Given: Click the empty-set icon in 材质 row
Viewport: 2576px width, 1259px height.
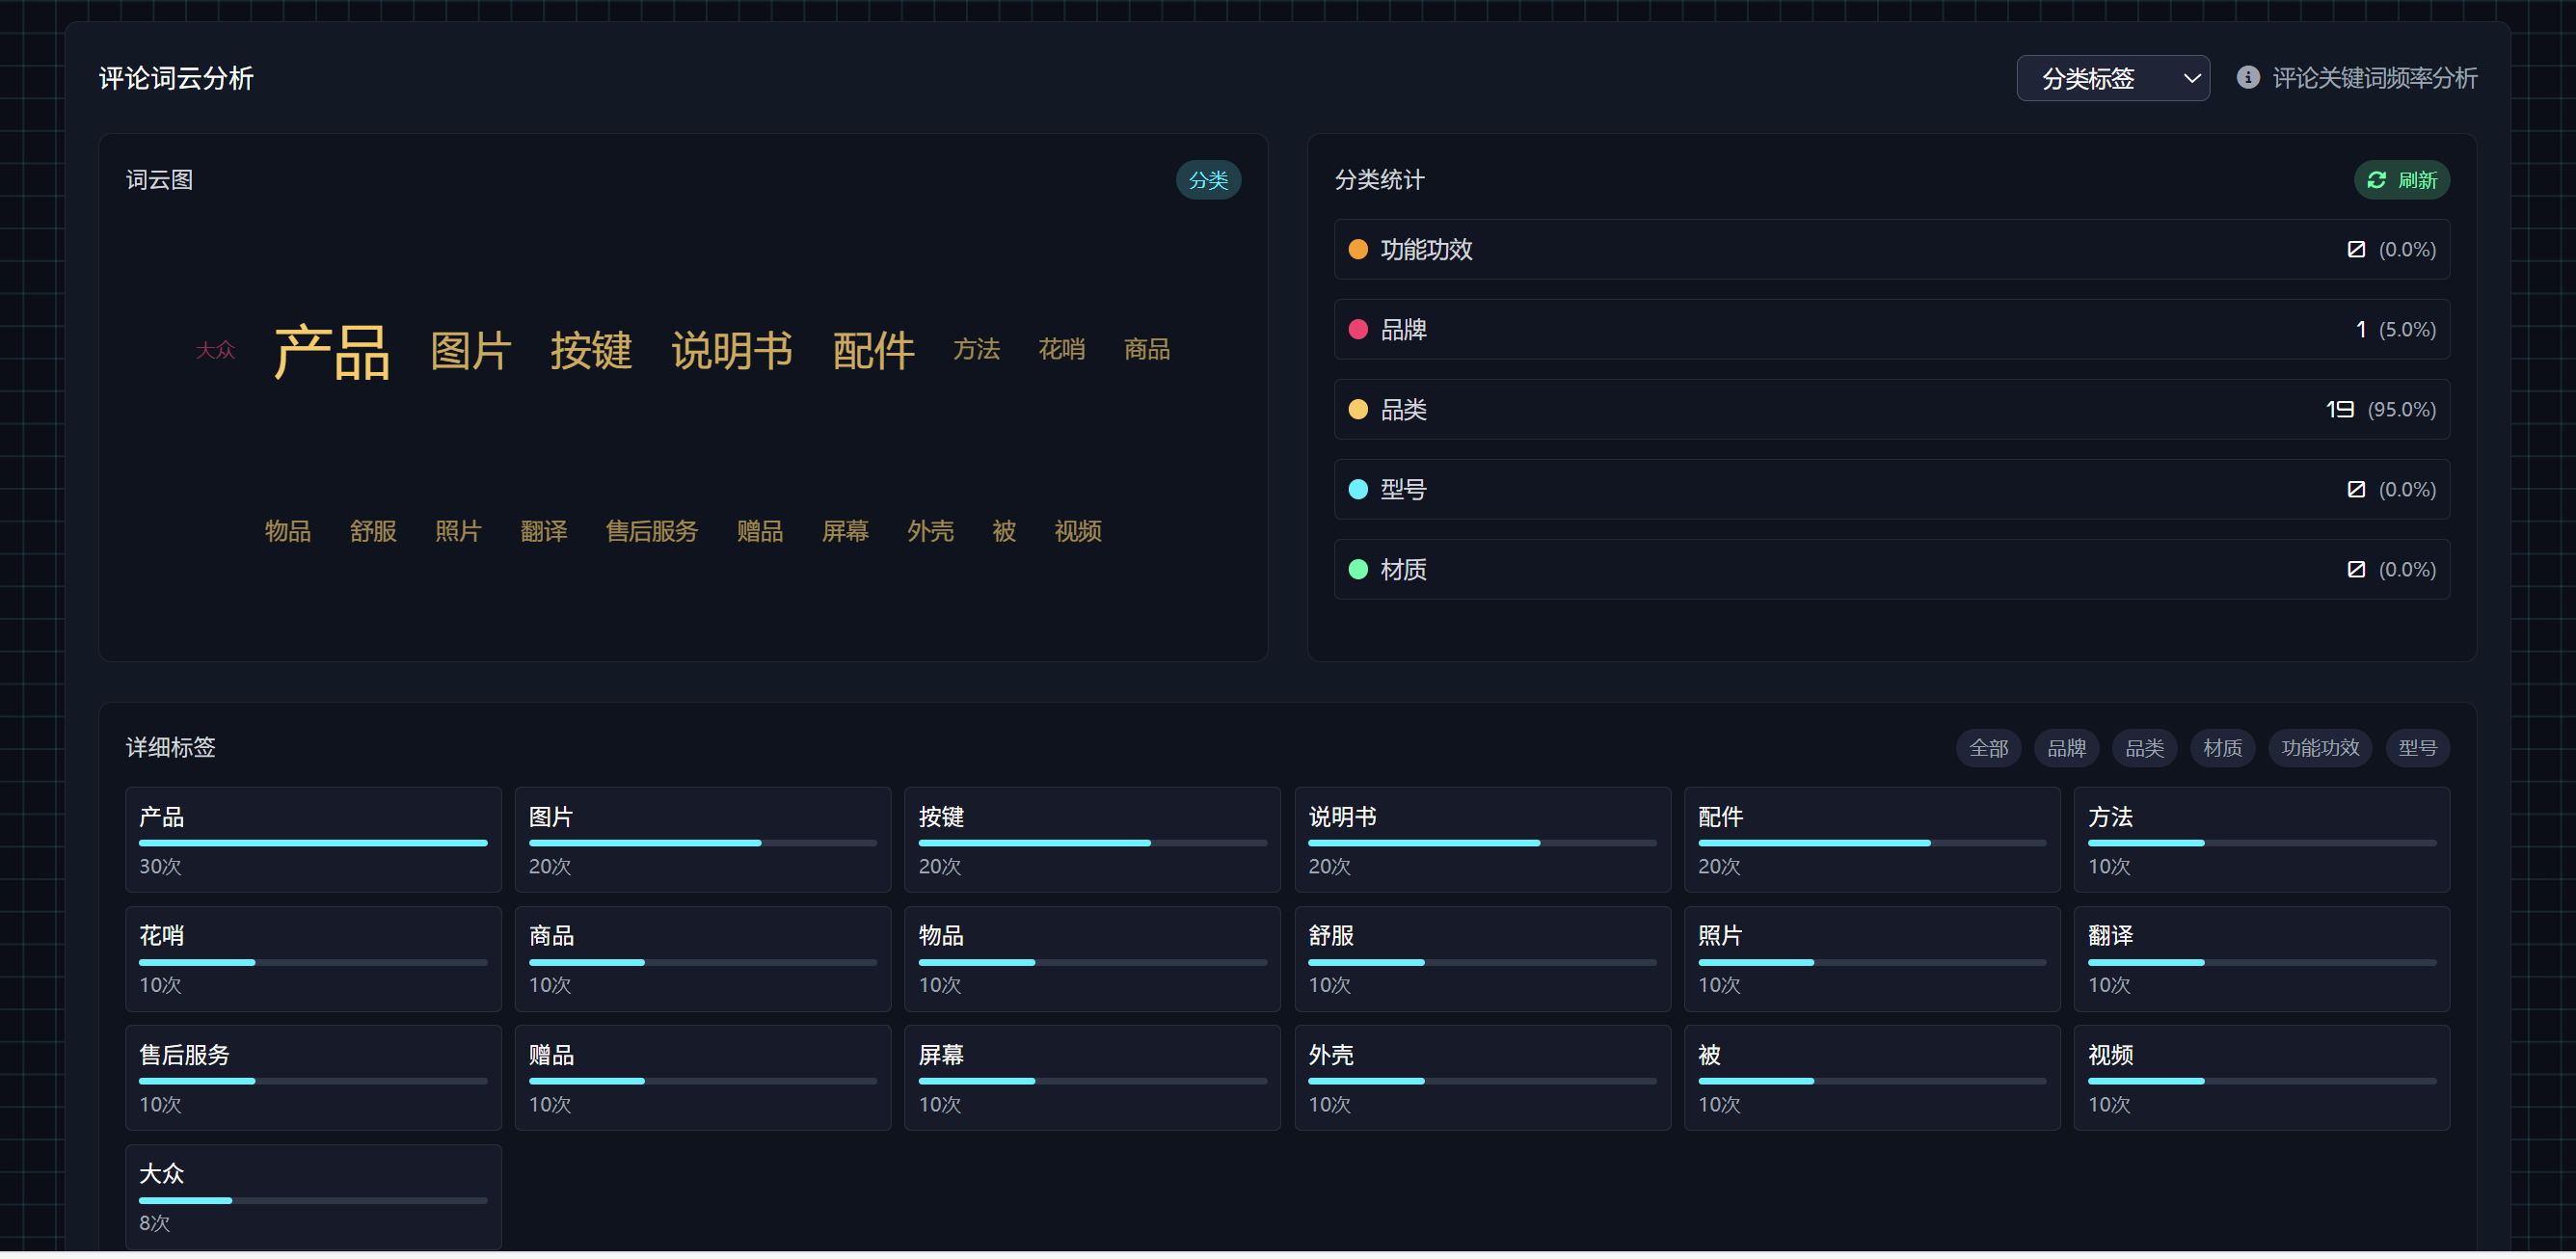Looking at the screenshot, I should tap(2355, 570).
